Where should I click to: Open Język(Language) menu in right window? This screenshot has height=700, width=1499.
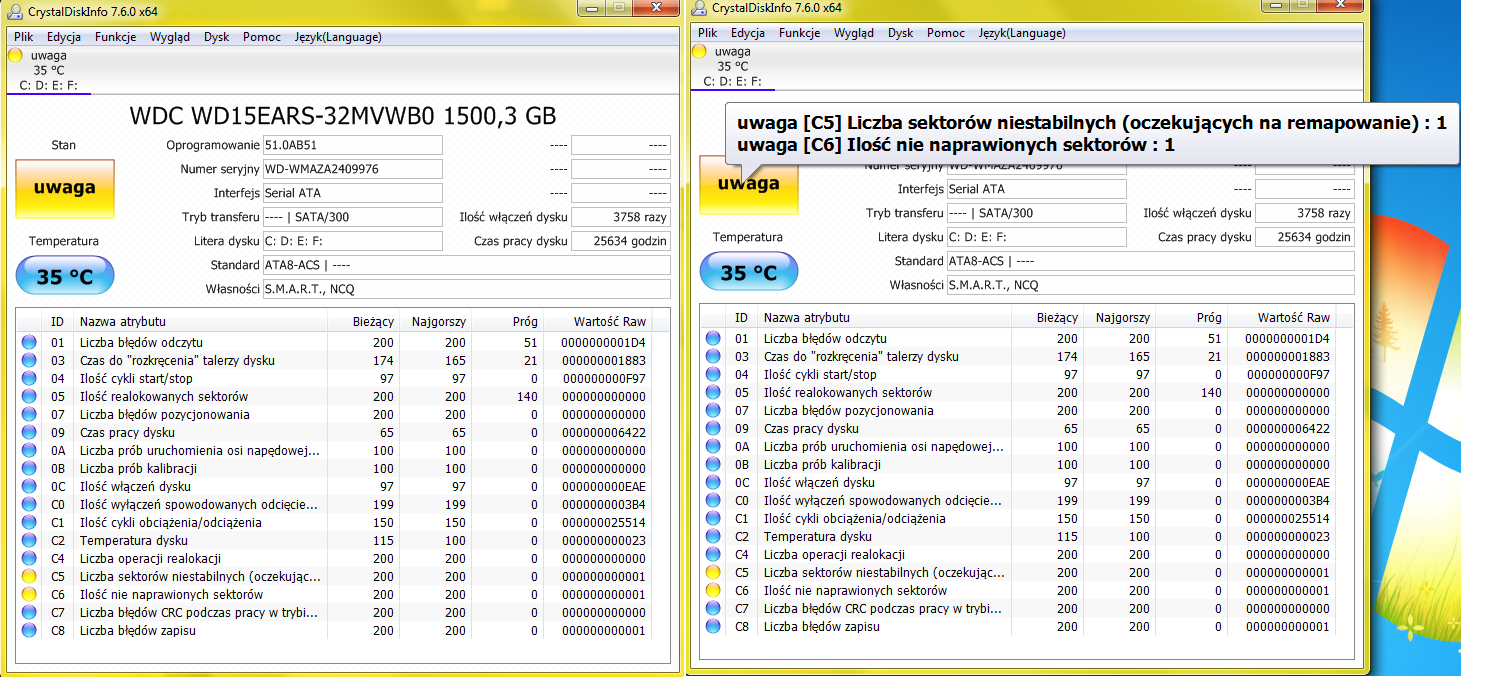click(x=1022, y=33)
